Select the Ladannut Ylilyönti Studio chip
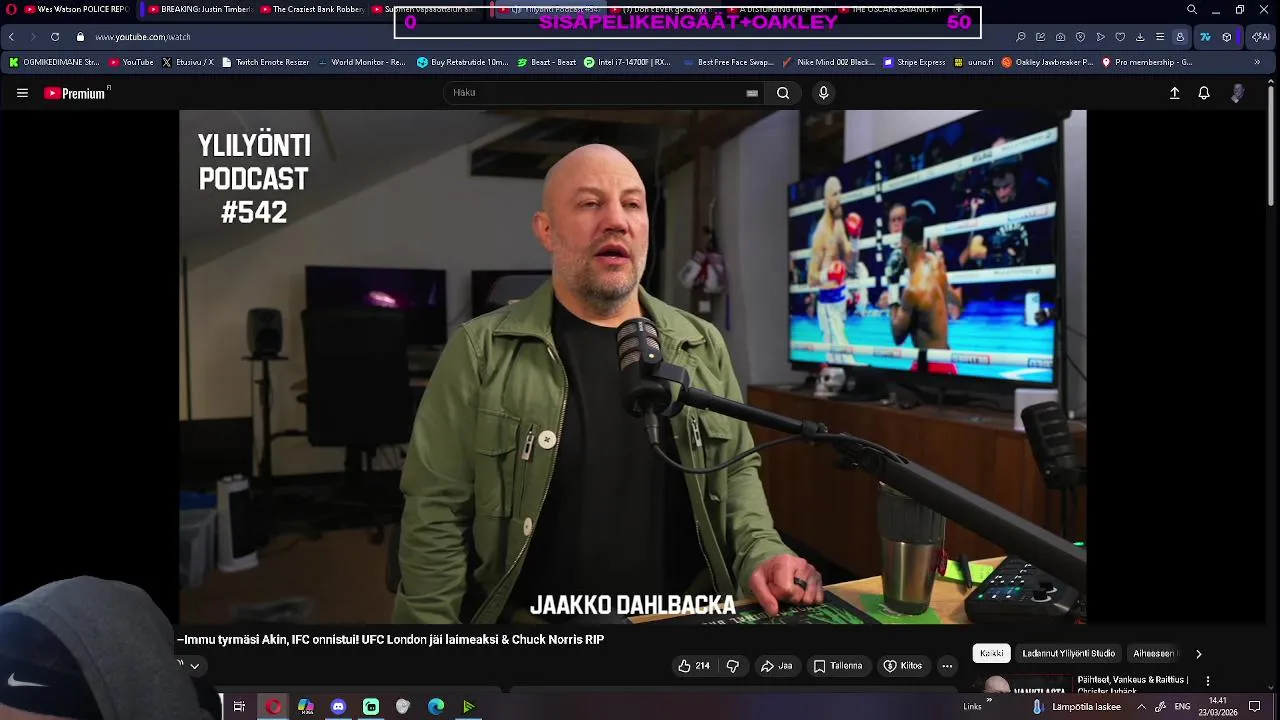The width and height of the screenshot is (1280, 720). click(x=1068, y=654)
